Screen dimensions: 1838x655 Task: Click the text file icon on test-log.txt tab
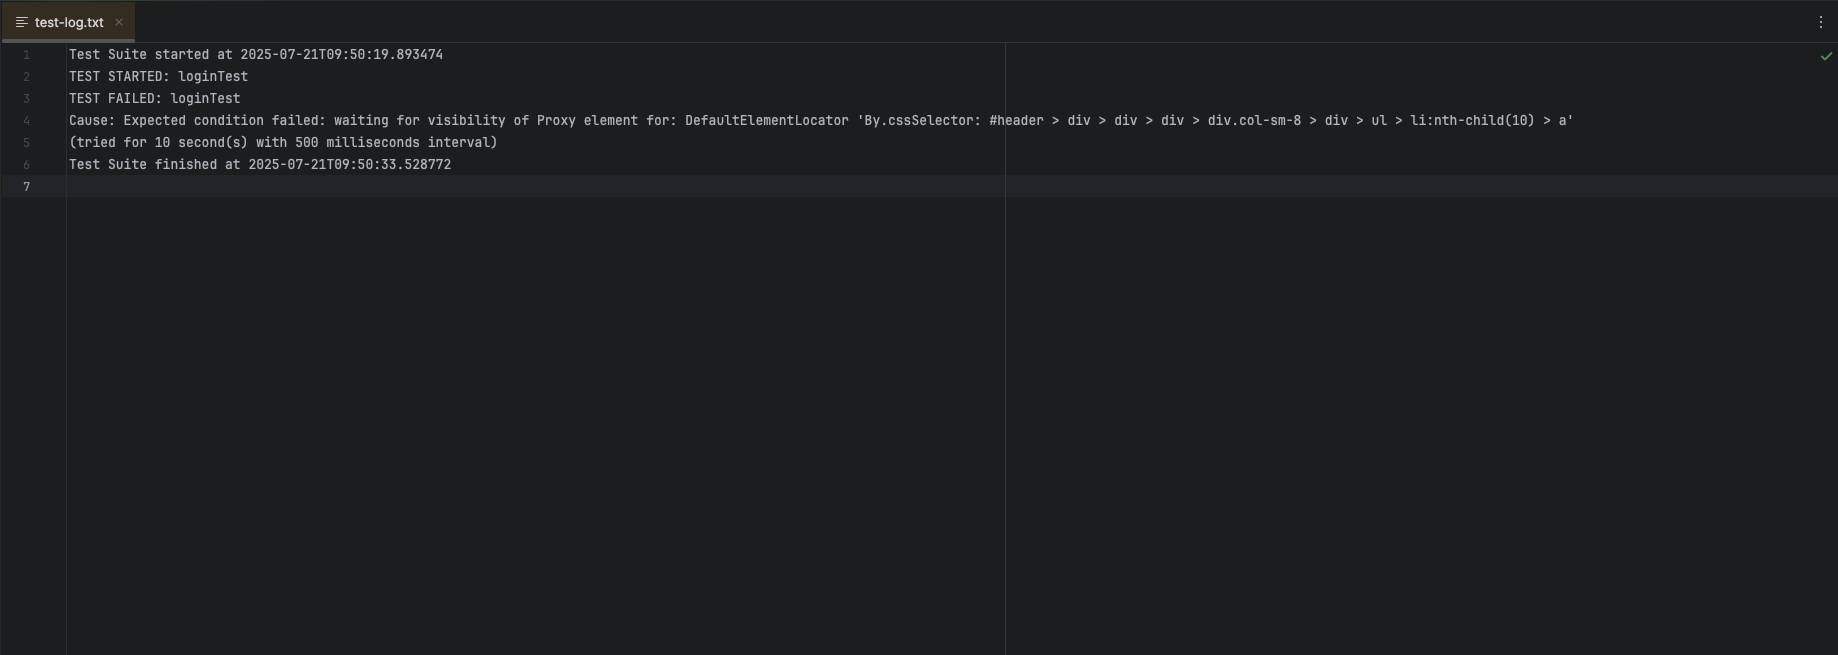pos(21,22)
